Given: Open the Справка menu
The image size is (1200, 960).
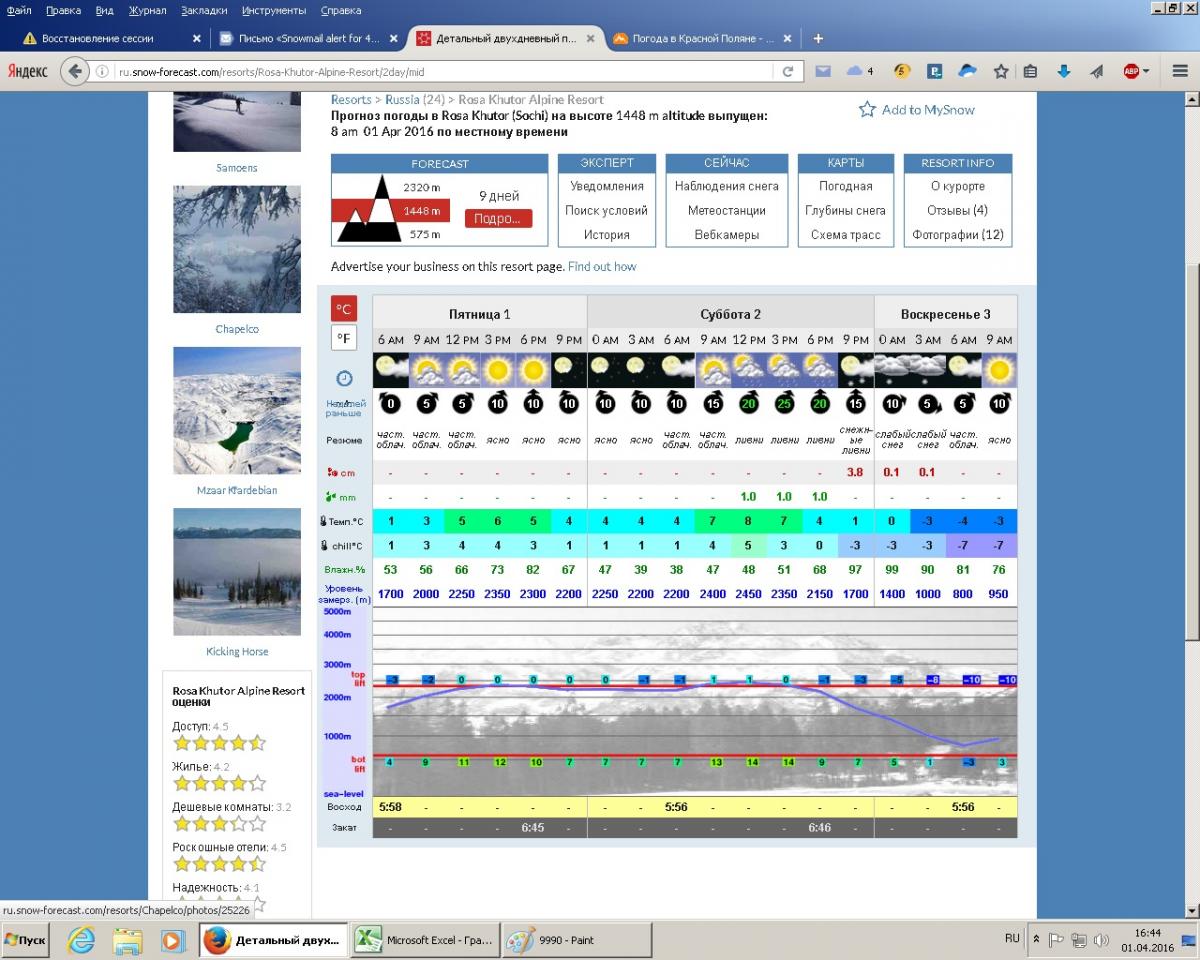Looking at the screenshot, I should pos(341,10).
